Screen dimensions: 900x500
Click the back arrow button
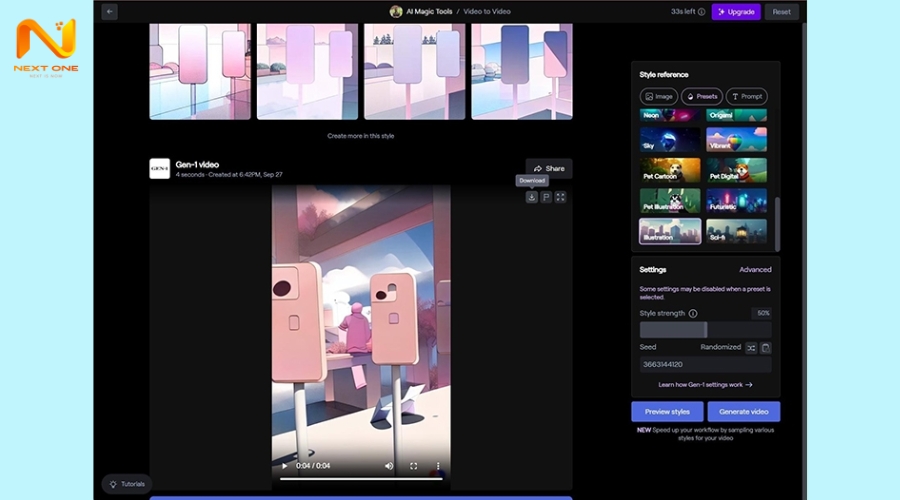pyautogui.click(x=109, y=12)
